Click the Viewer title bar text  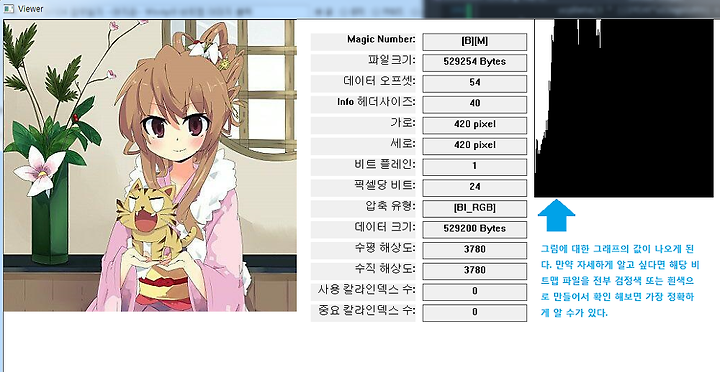coord(31,9)
